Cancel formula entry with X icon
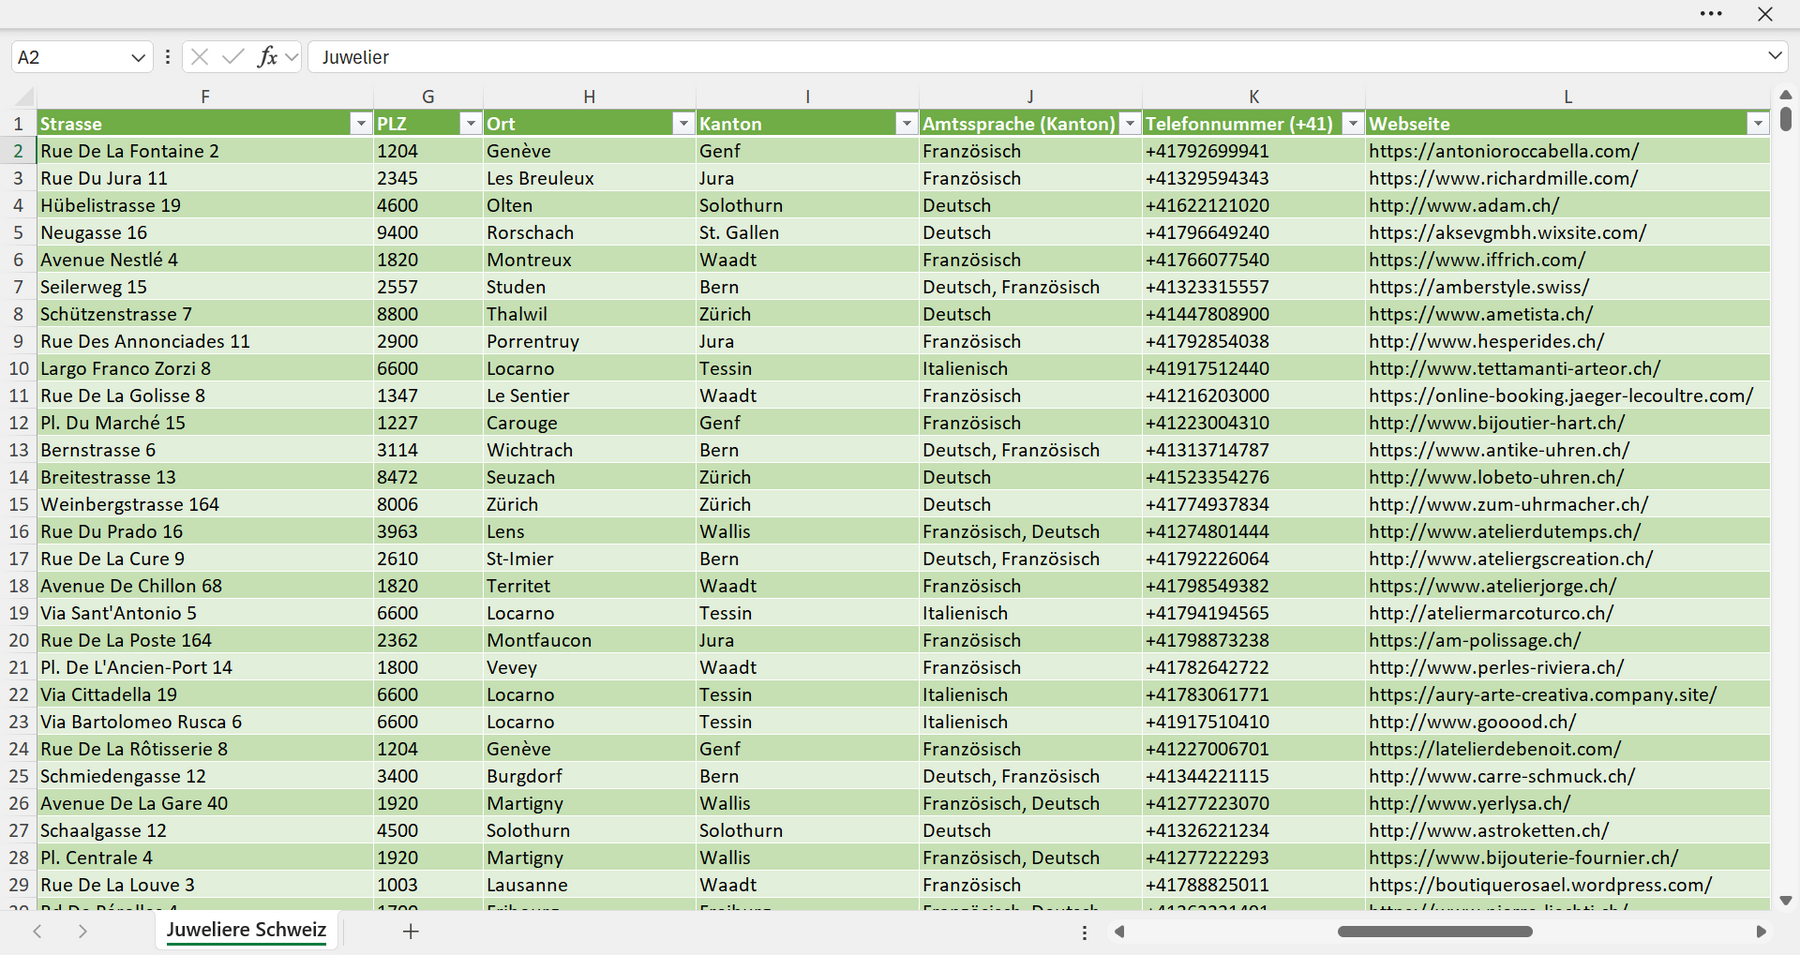Screen dimensions: 1800x955 pos(200,57)
